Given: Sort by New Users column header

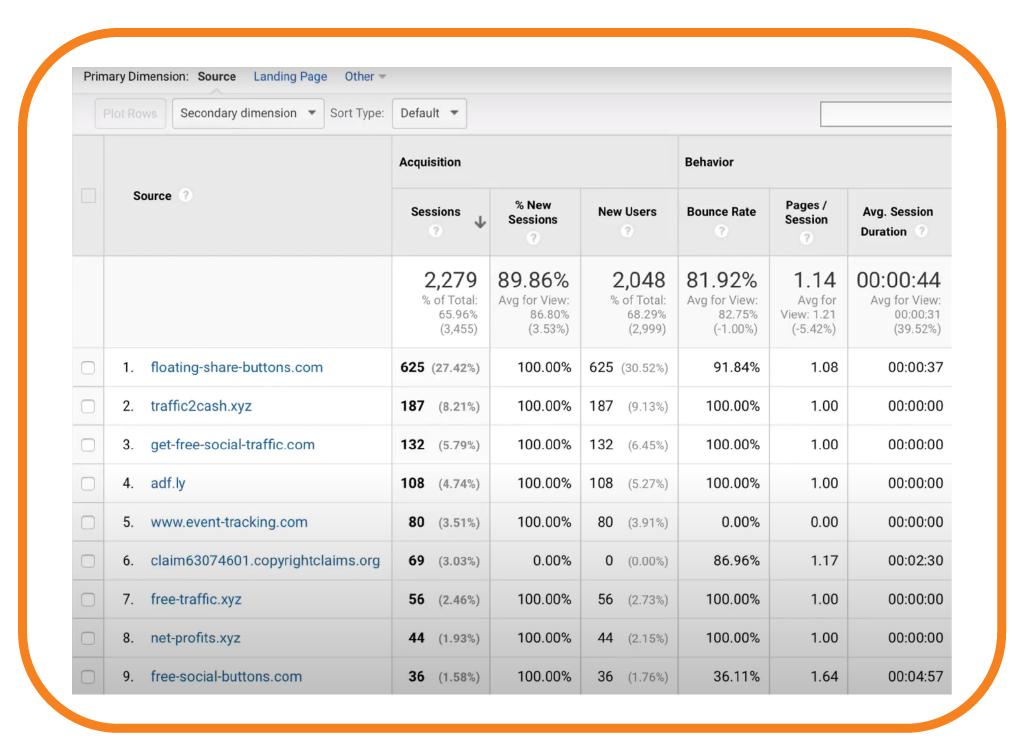Looking at the screenshot, I should (627, 212).
